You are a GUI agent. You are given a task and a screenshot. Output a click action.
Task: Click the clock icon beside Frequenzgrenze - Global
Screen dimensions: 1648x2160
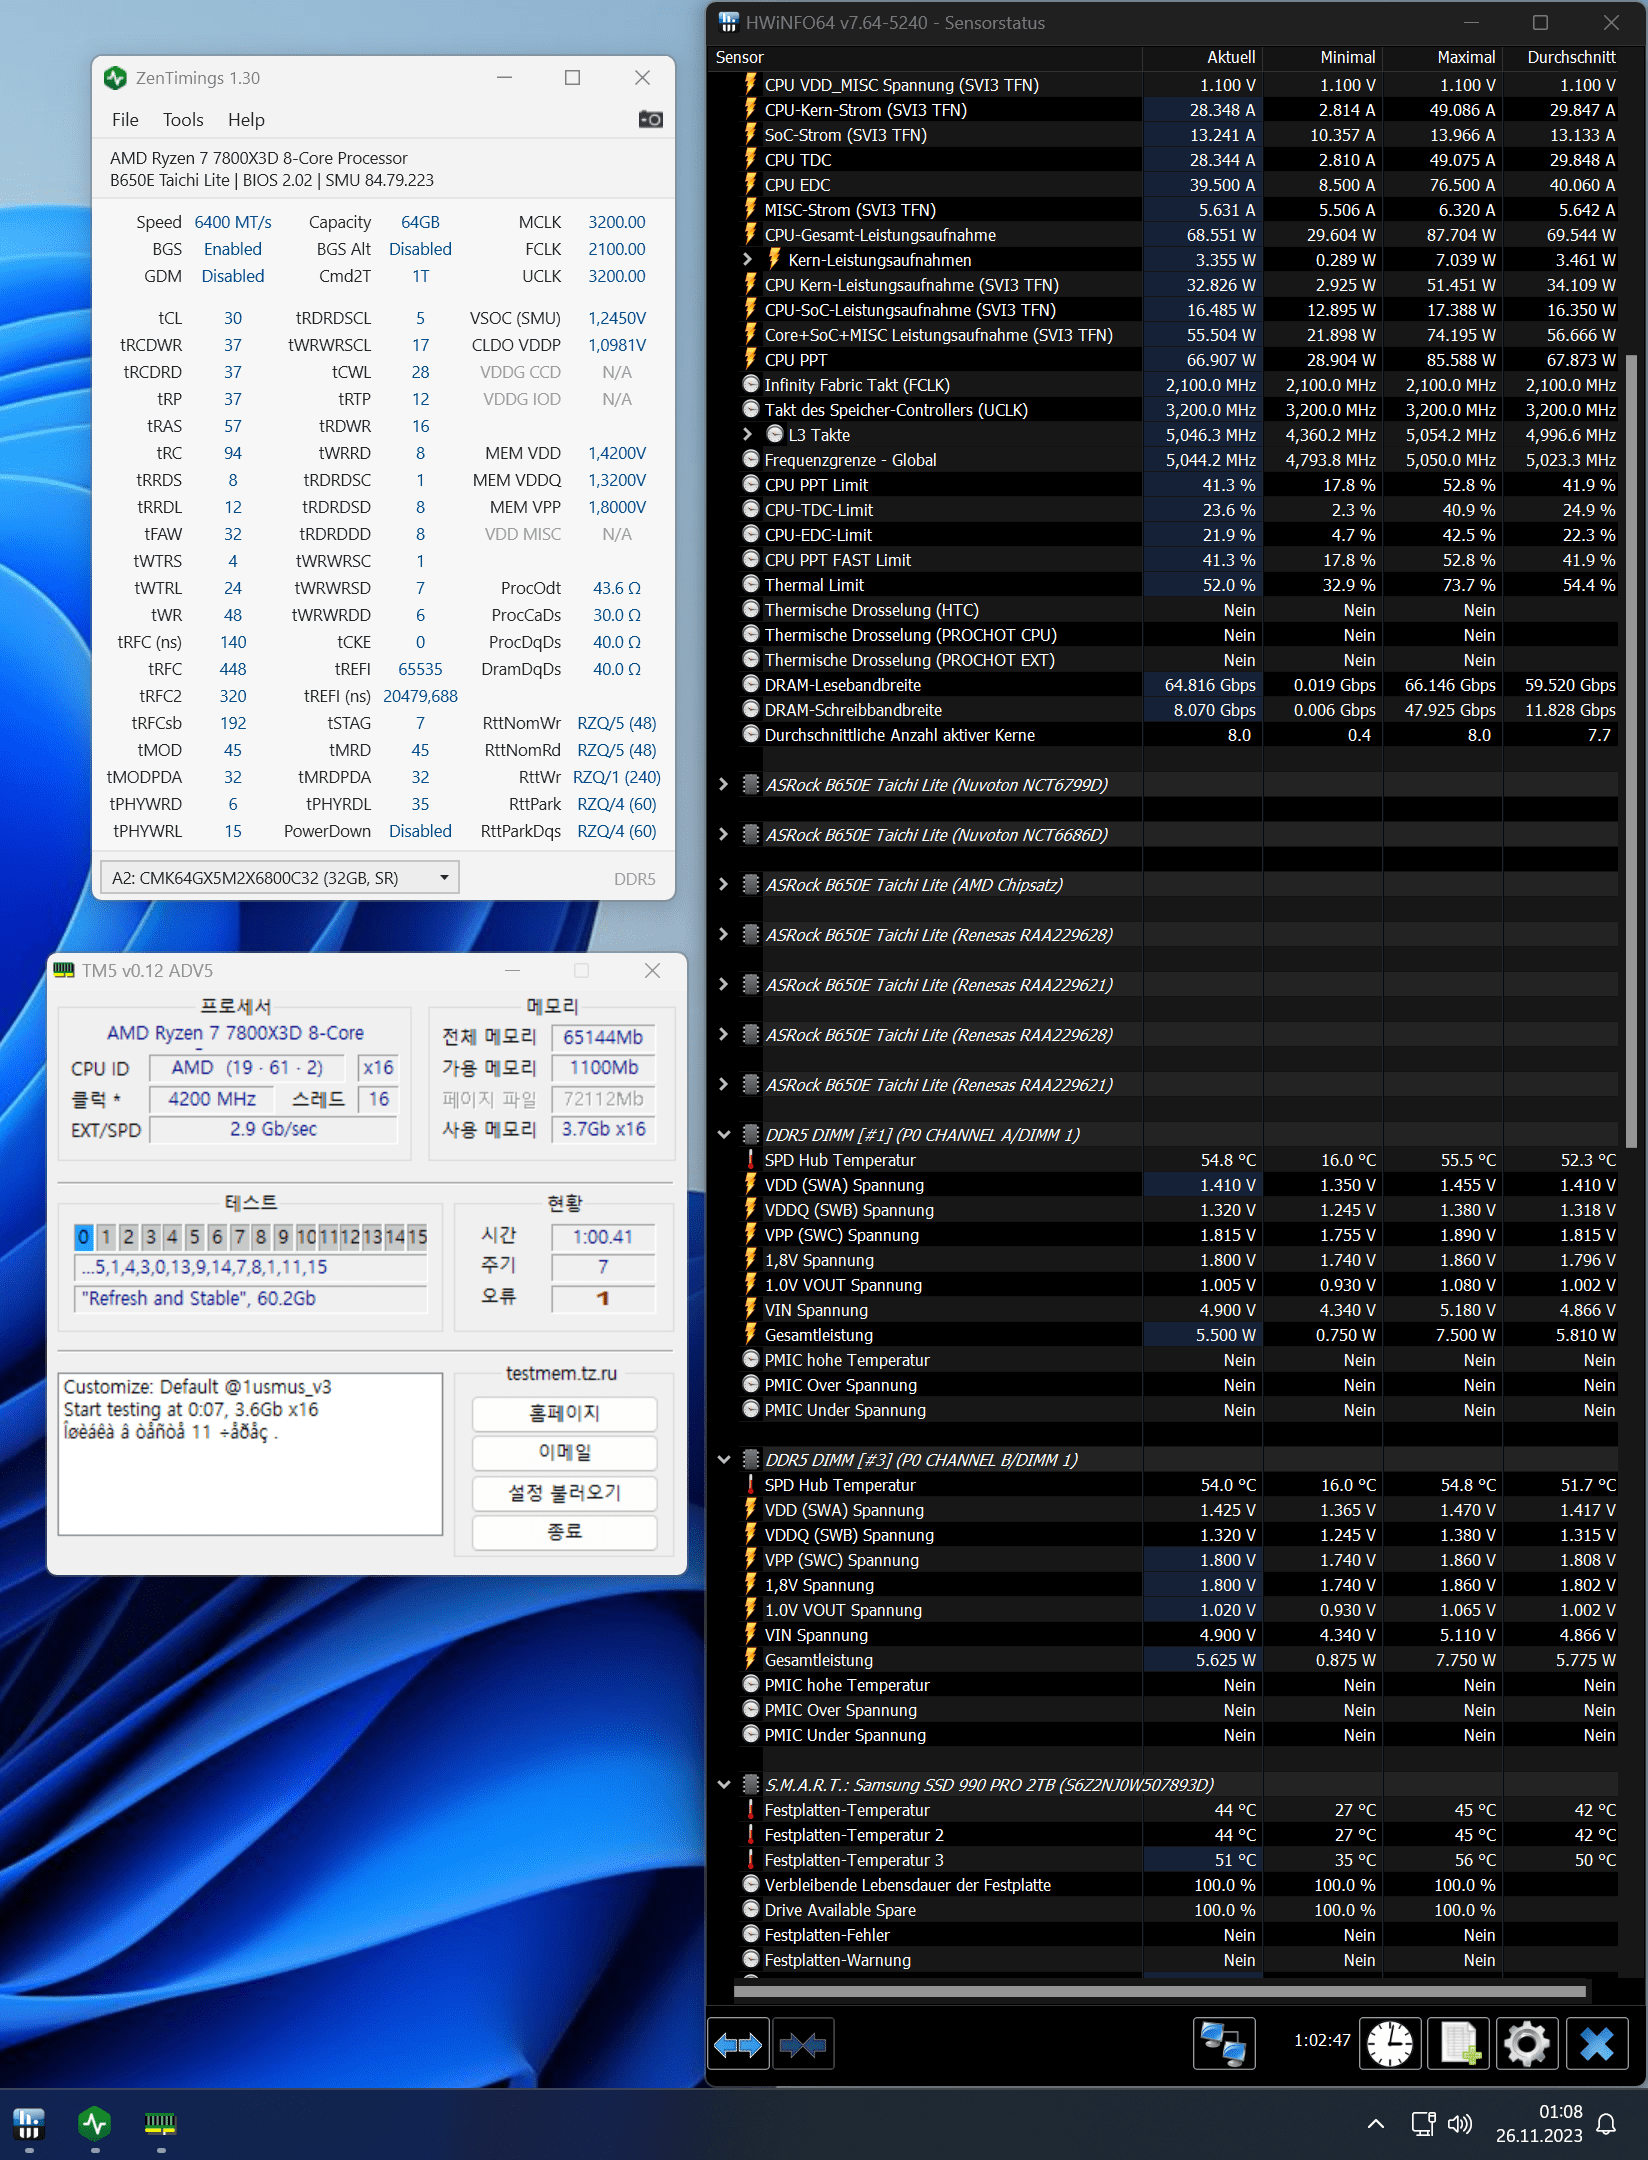coord(751,459)
